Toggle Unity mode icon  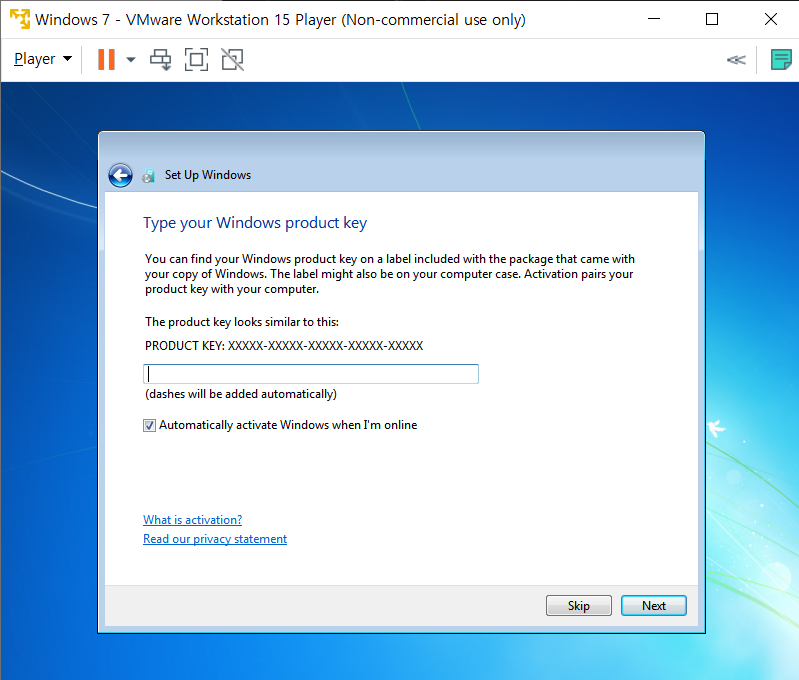(x=232, y=60)
